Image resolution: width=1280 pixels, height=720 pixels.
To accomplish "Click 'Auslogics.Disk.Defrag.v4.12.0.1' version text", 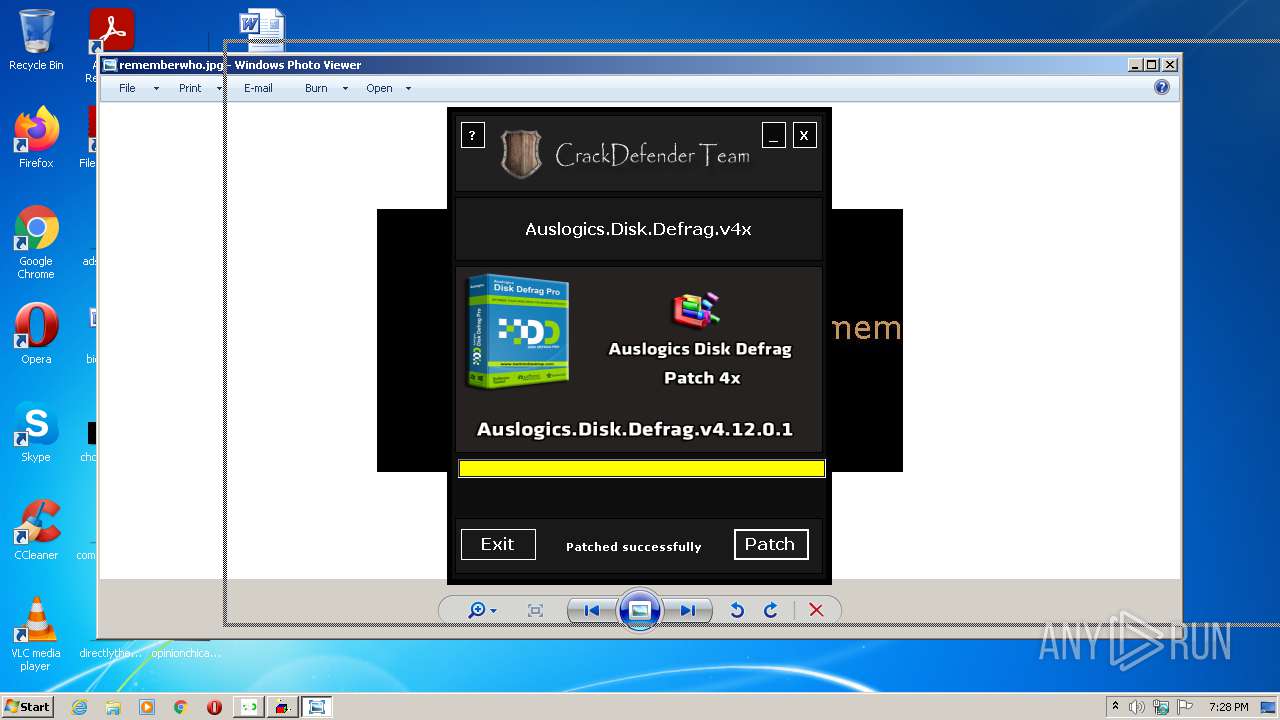I will [x=635, y=429].
